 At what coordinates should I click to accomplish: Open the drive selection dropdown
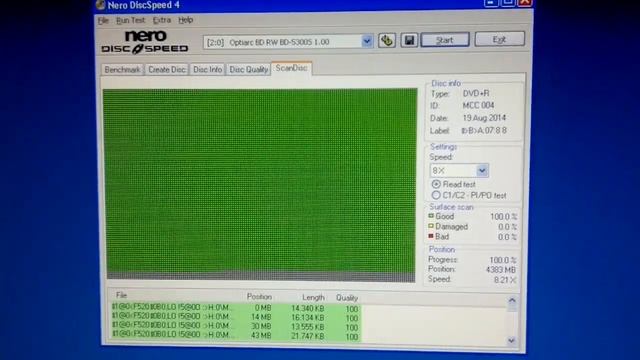pyautogui.click(x=367, y=41)
